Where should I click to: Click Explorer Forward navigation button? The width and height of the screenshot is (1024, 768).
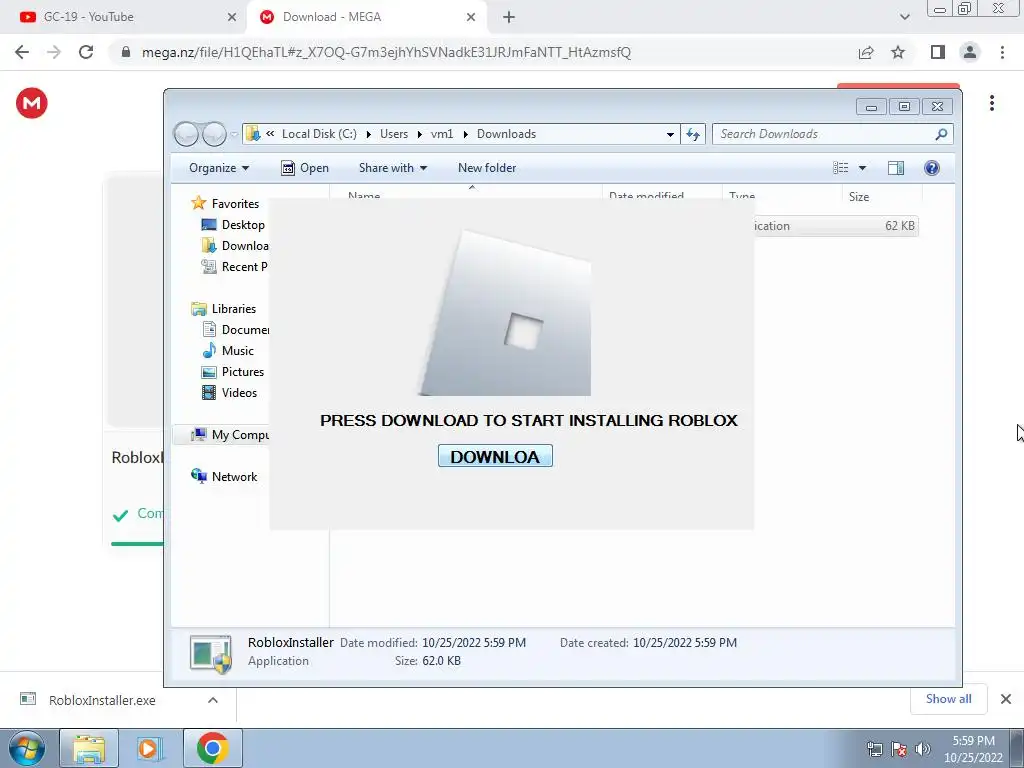[x=214, y=134]
